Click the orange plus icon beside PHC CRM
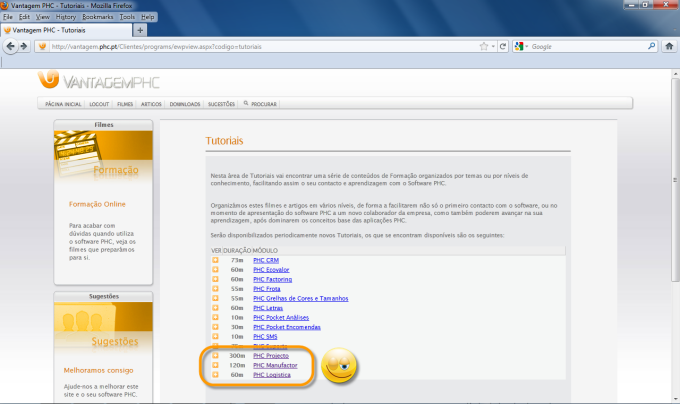 click(215, 260)
